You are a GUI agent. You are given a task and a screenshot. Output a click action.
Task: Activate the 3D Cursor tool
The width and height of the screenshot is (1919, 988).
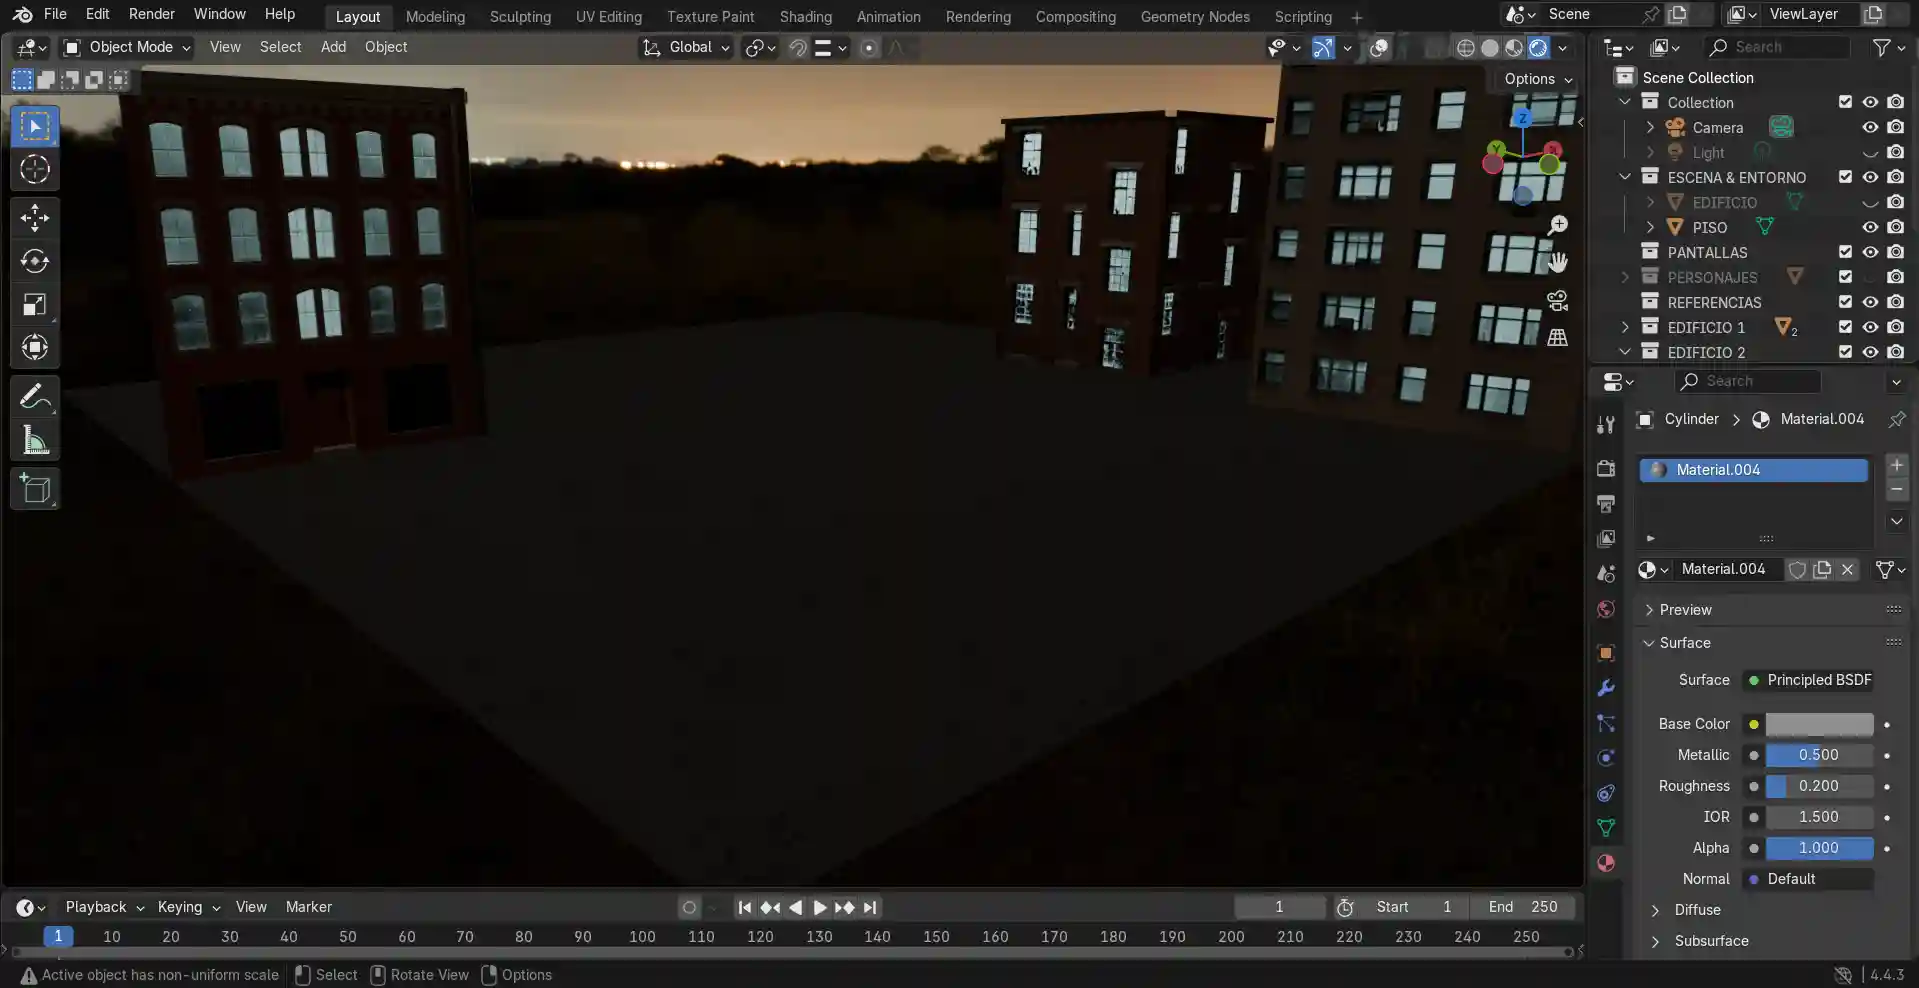click(x=35, y=170)
